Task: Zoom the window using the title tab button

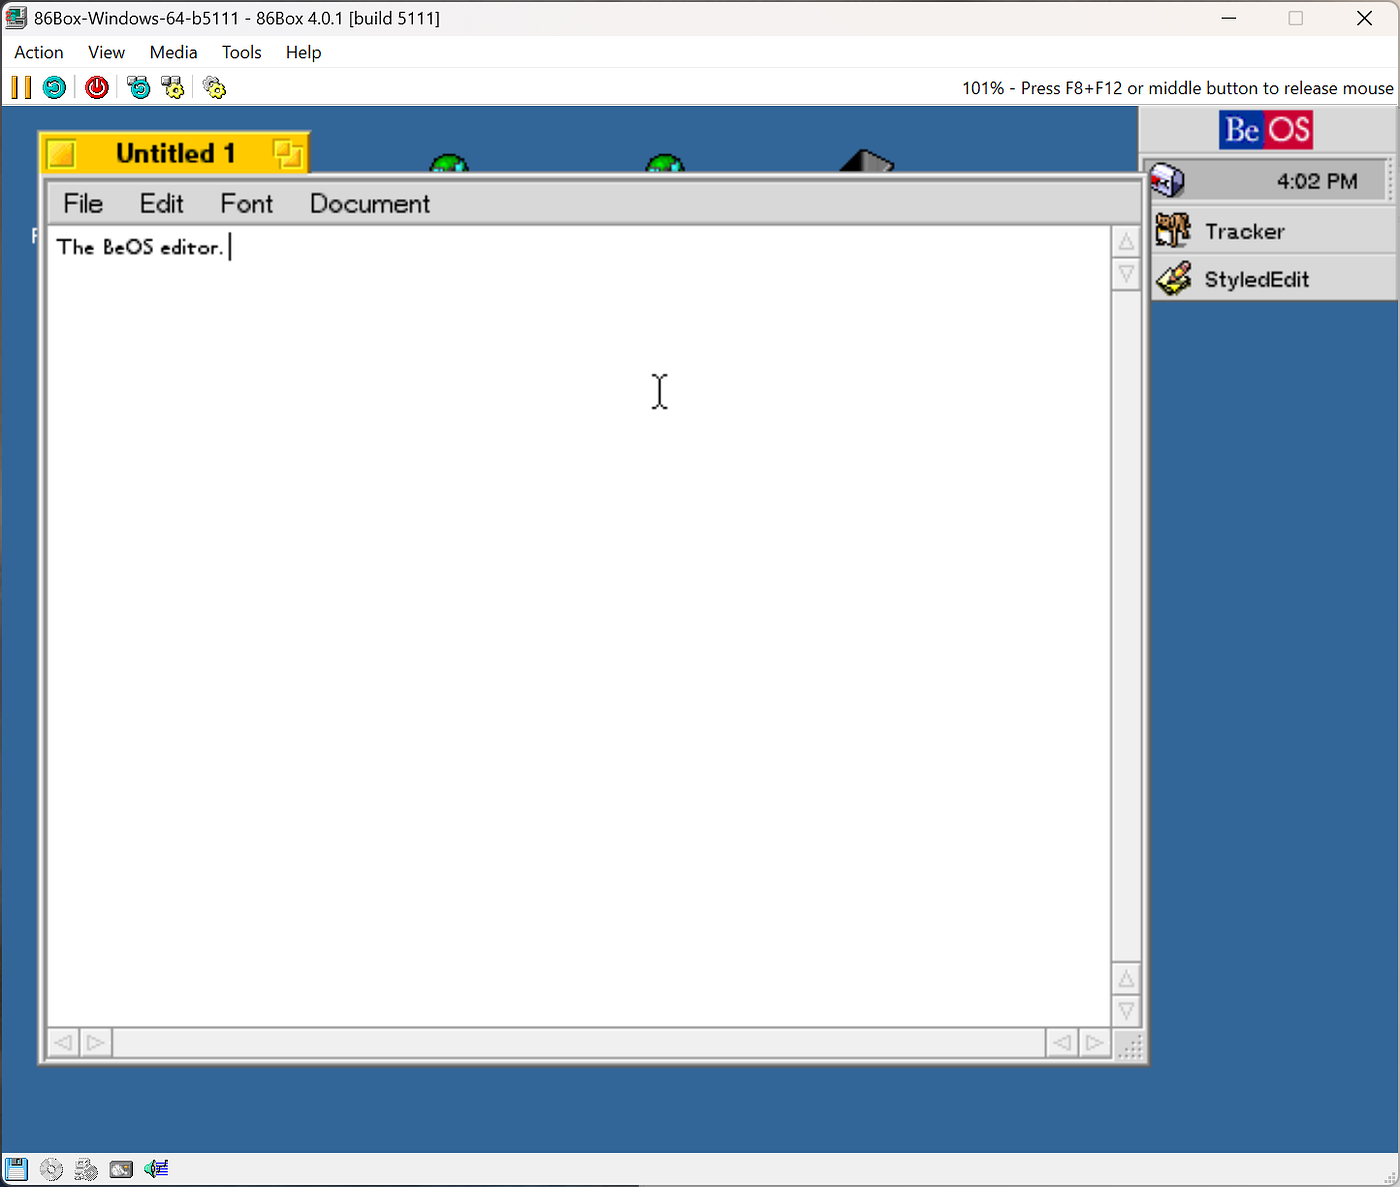Action: tap(289, 154)
